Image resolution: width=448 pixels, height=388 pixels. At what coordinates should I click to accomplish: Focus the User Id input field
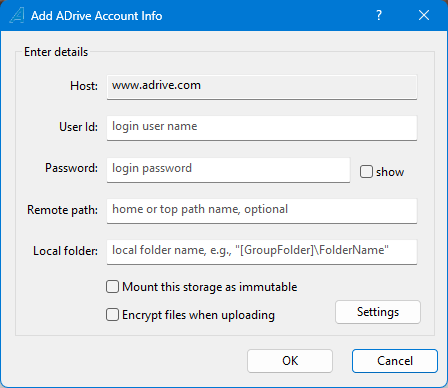tap(262, 128)
